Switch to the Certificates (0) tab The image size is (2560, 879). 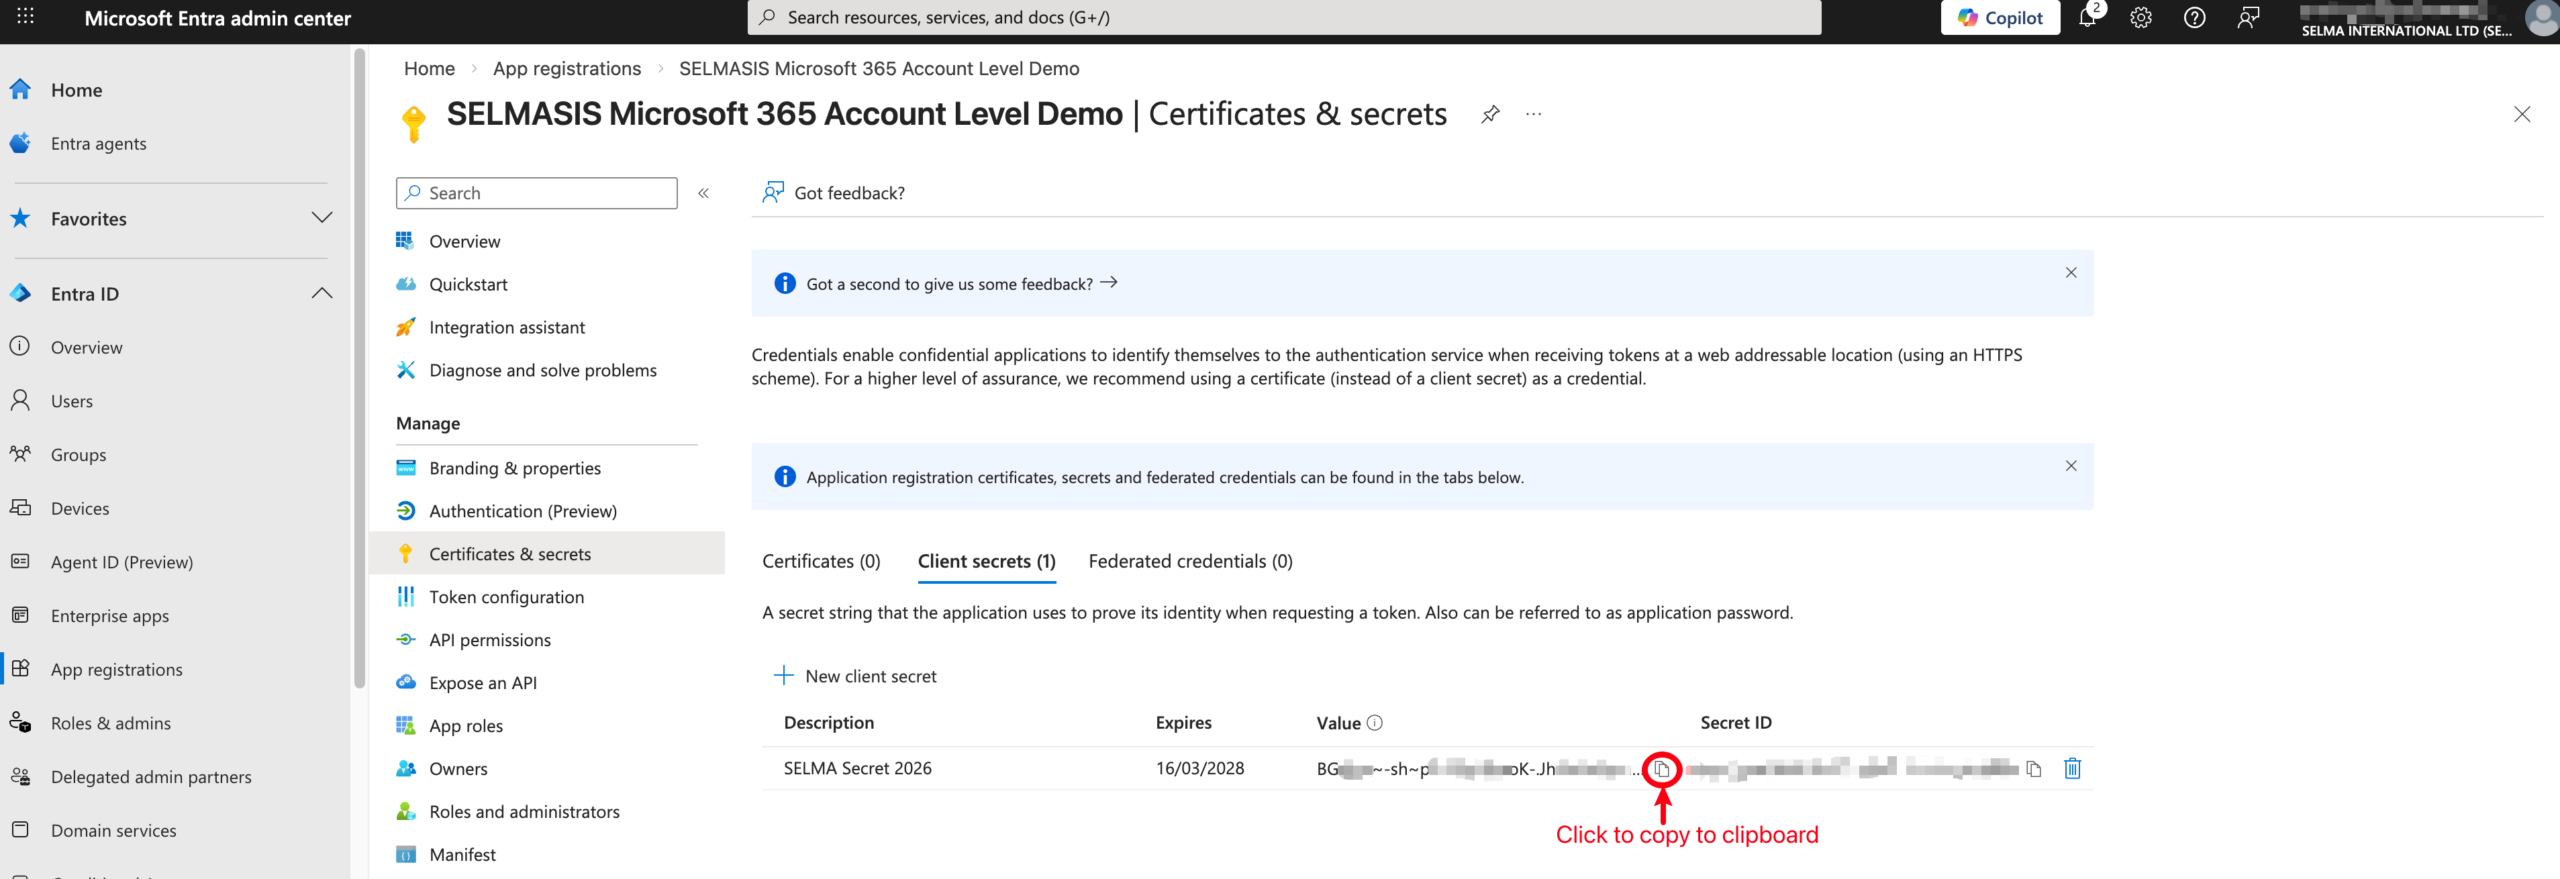tap(821, 562)
